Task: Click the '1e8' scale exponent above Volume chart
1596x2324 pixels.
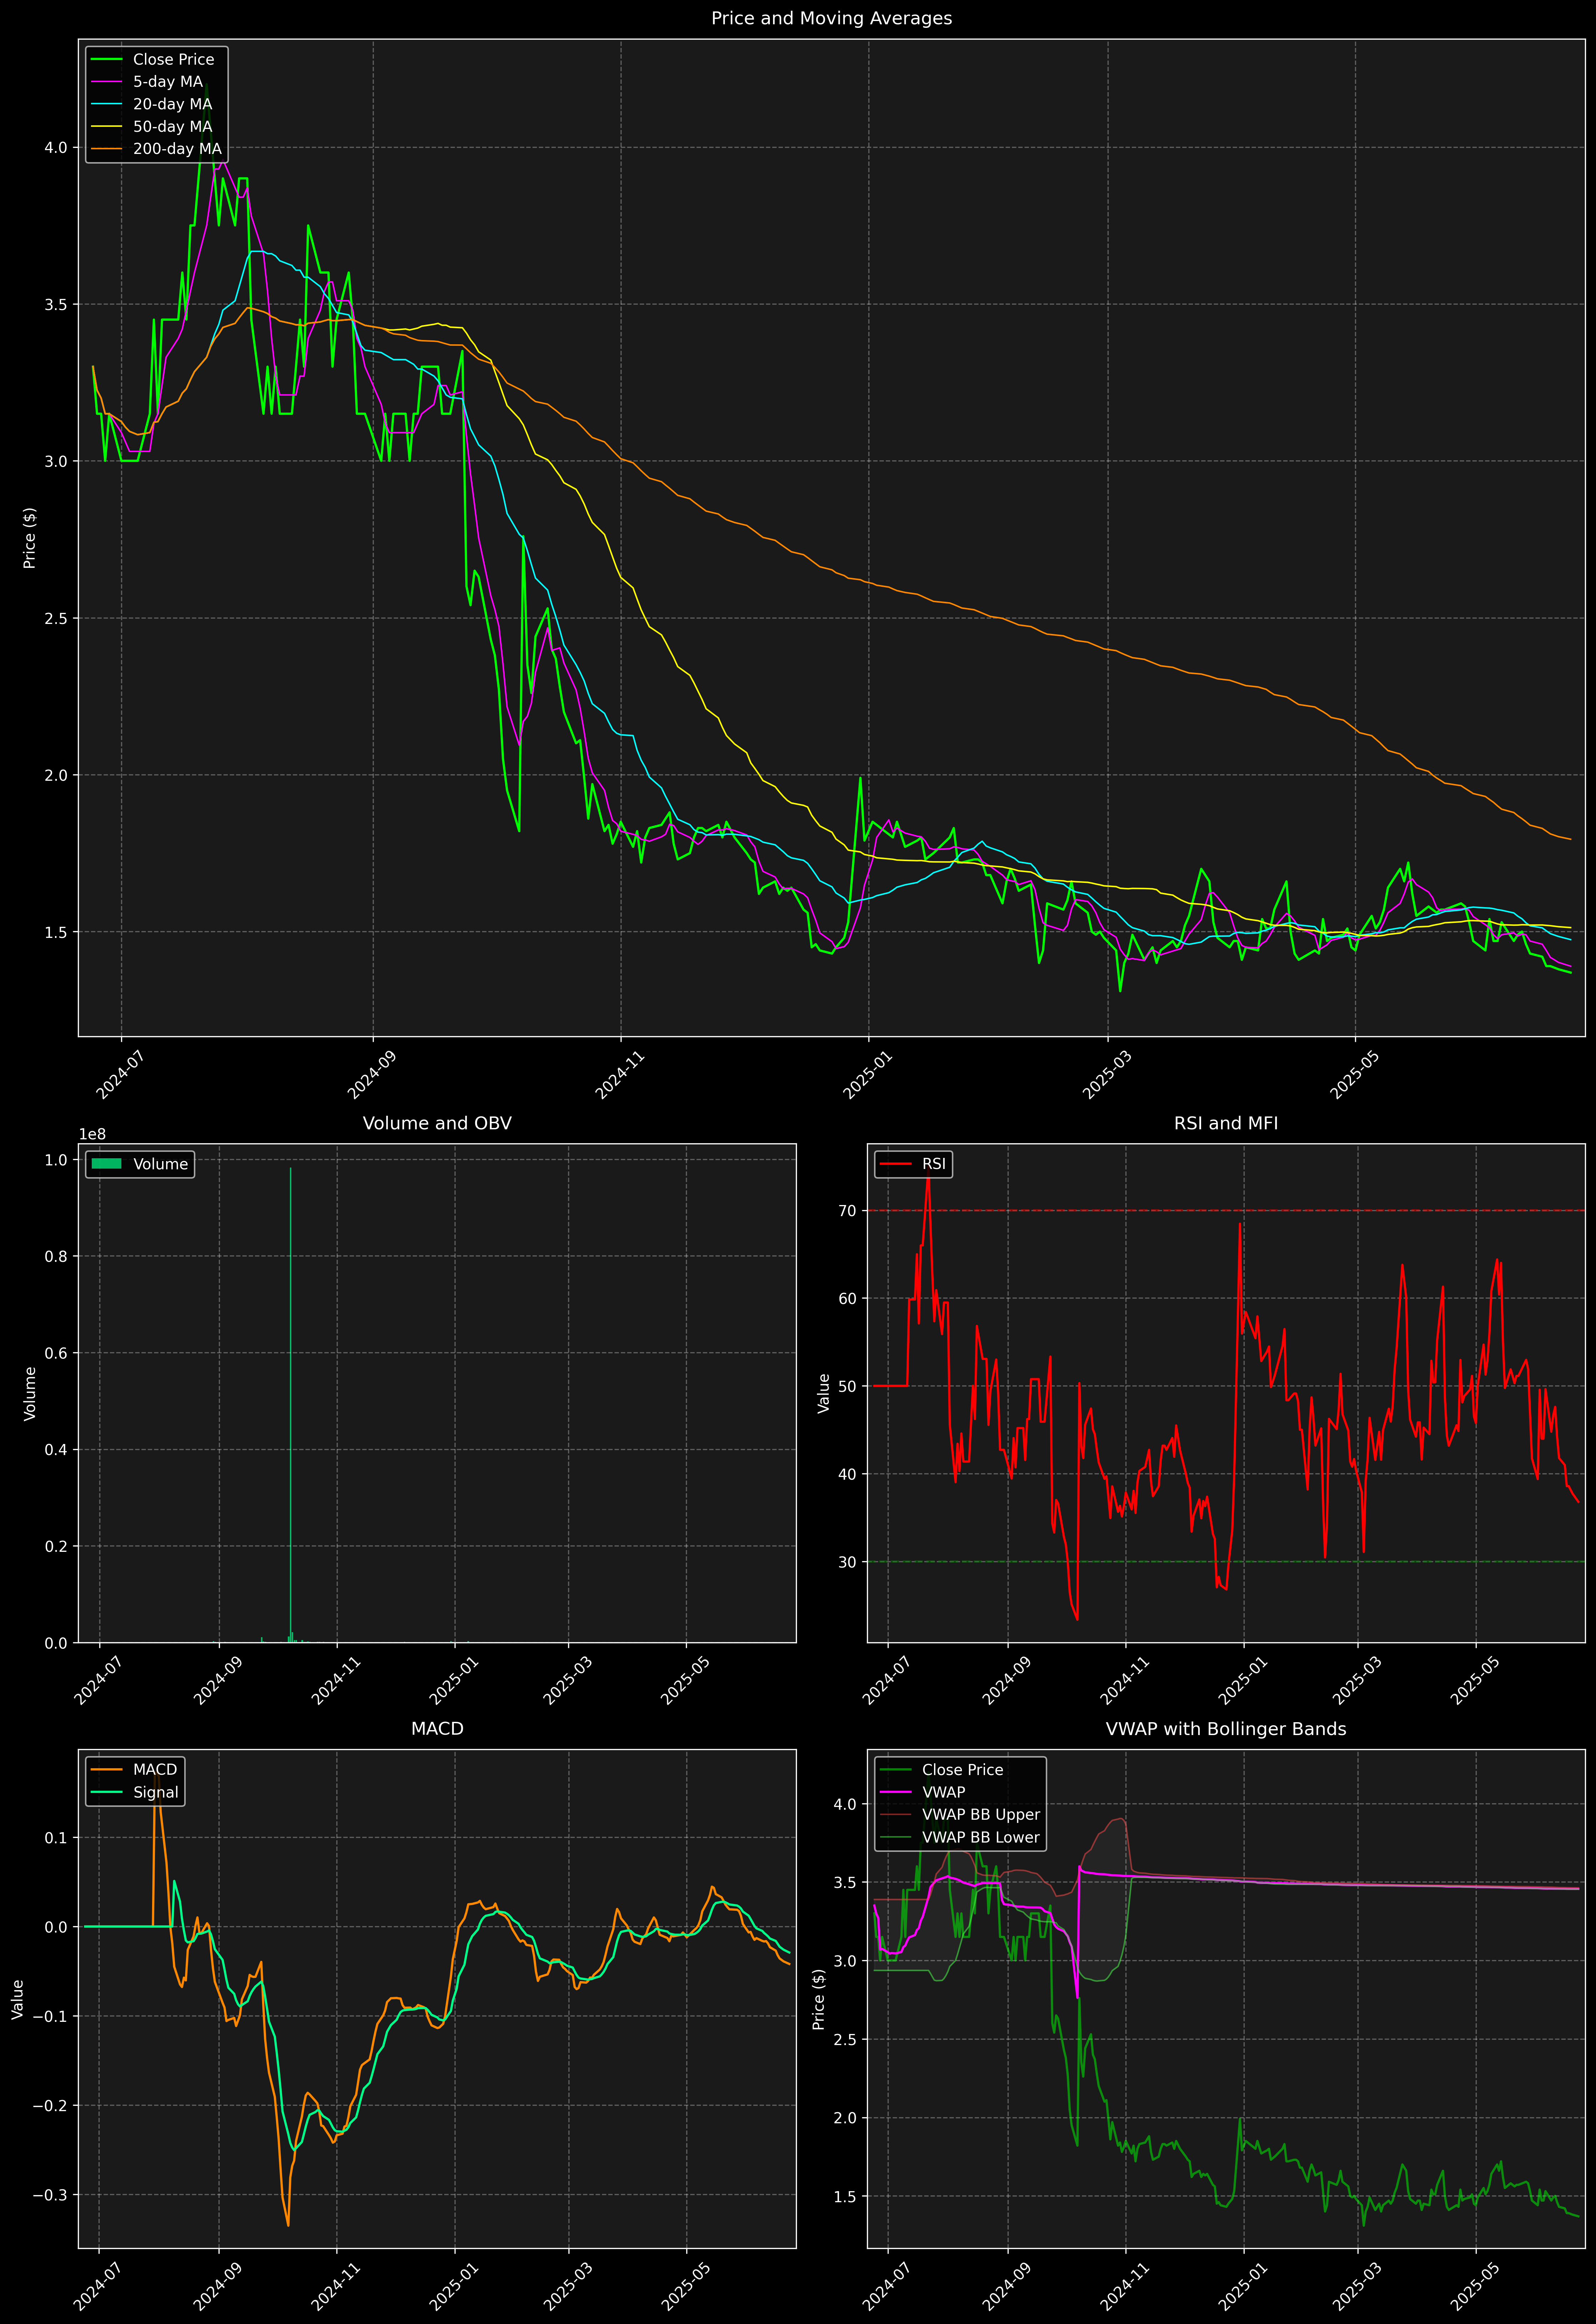Action: 92,1134
